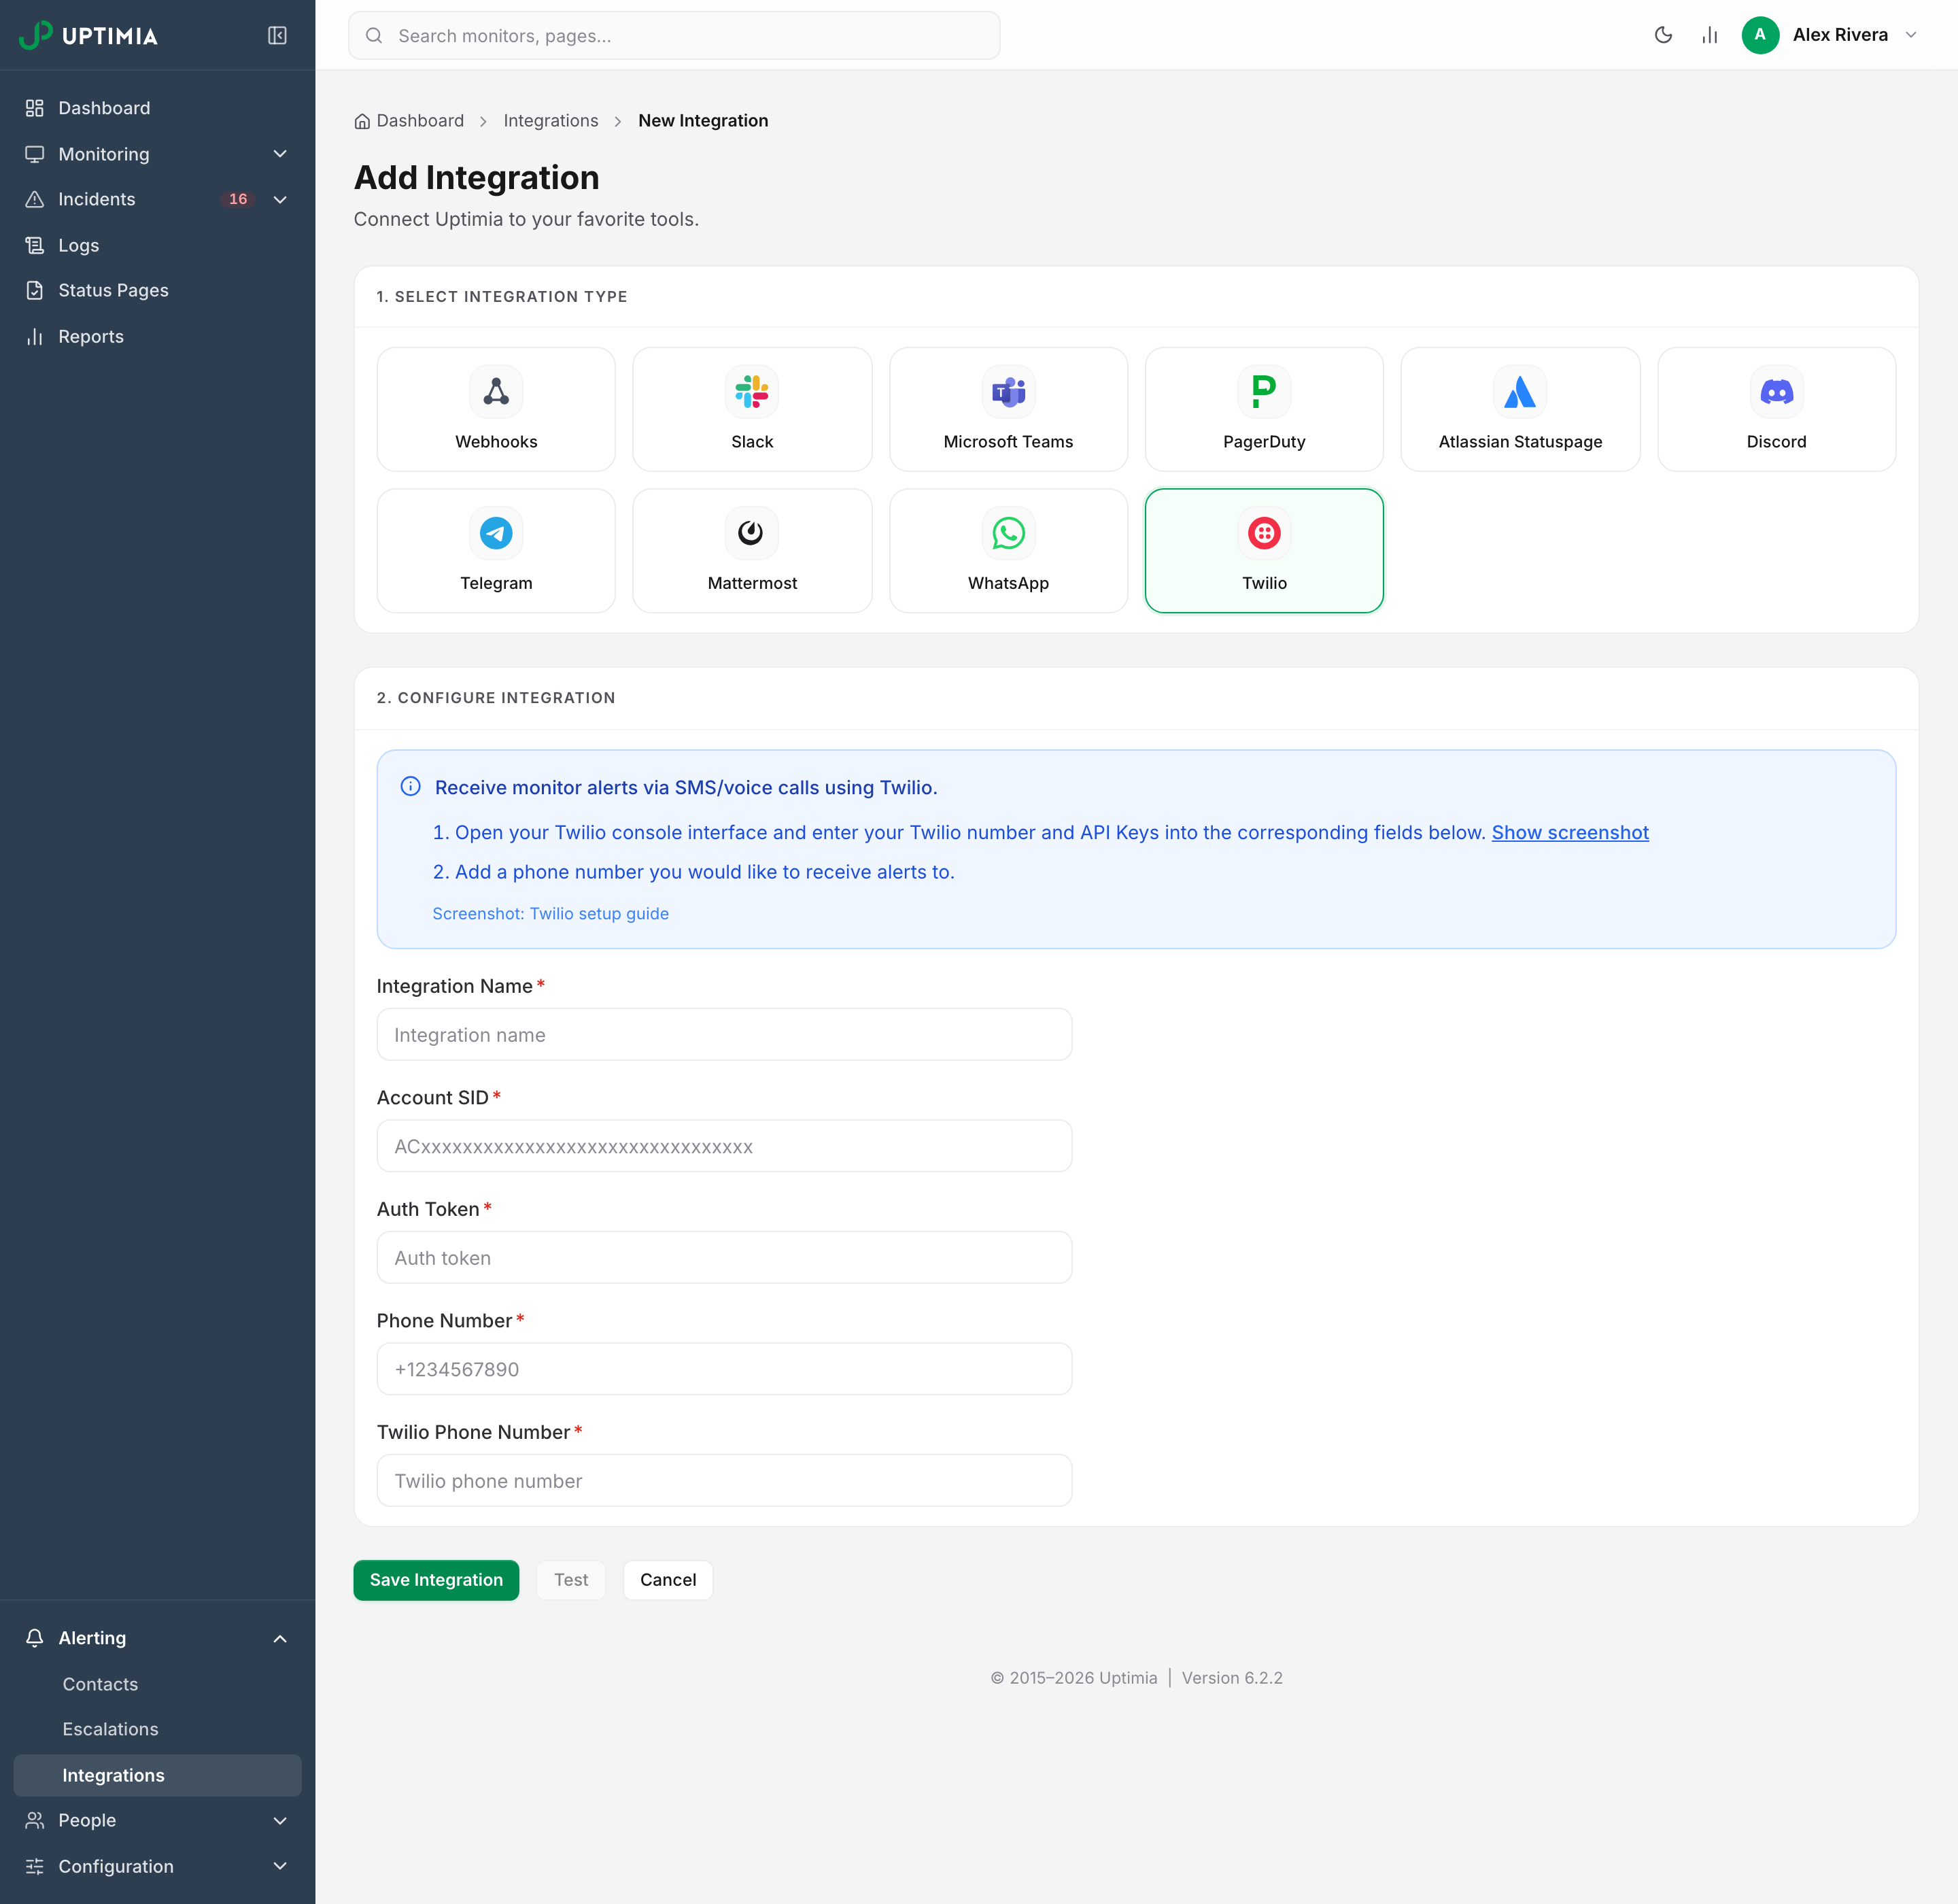The image size is (1958, 1904).
Task: Open Escalations under Alerting
Action: [x=157, y=1729]
